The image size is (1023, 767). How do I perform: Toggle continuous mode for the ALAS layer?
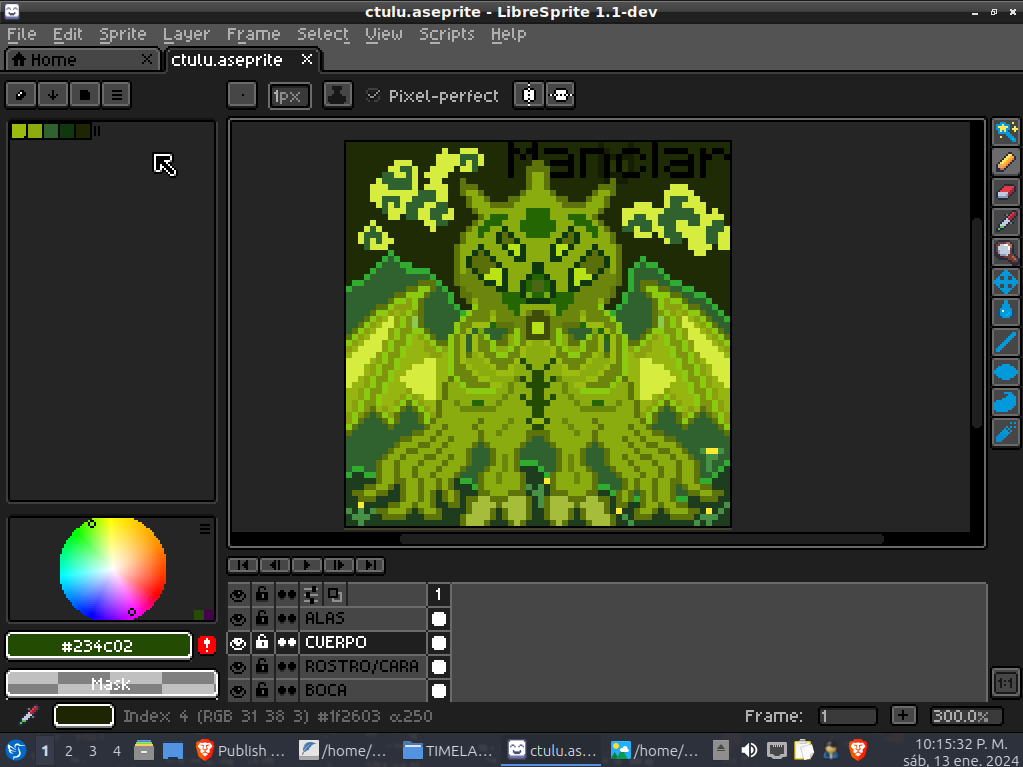pyautogui.click(x=286, y=618)
